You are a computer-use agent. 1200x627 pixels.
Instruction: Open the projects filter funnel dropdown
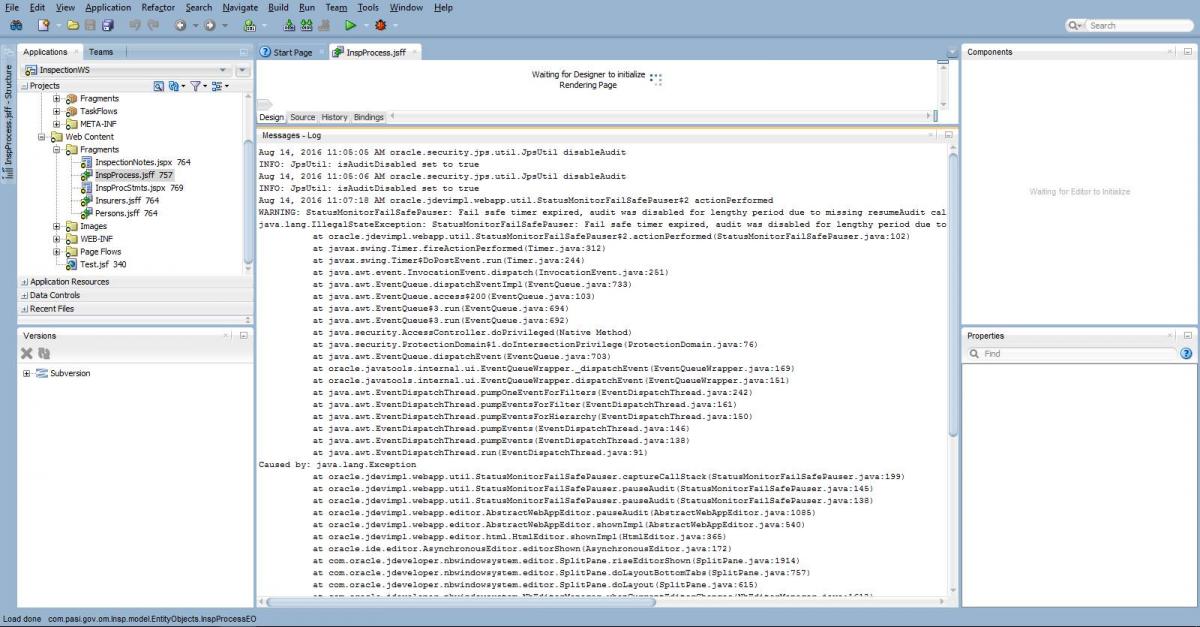197,86
